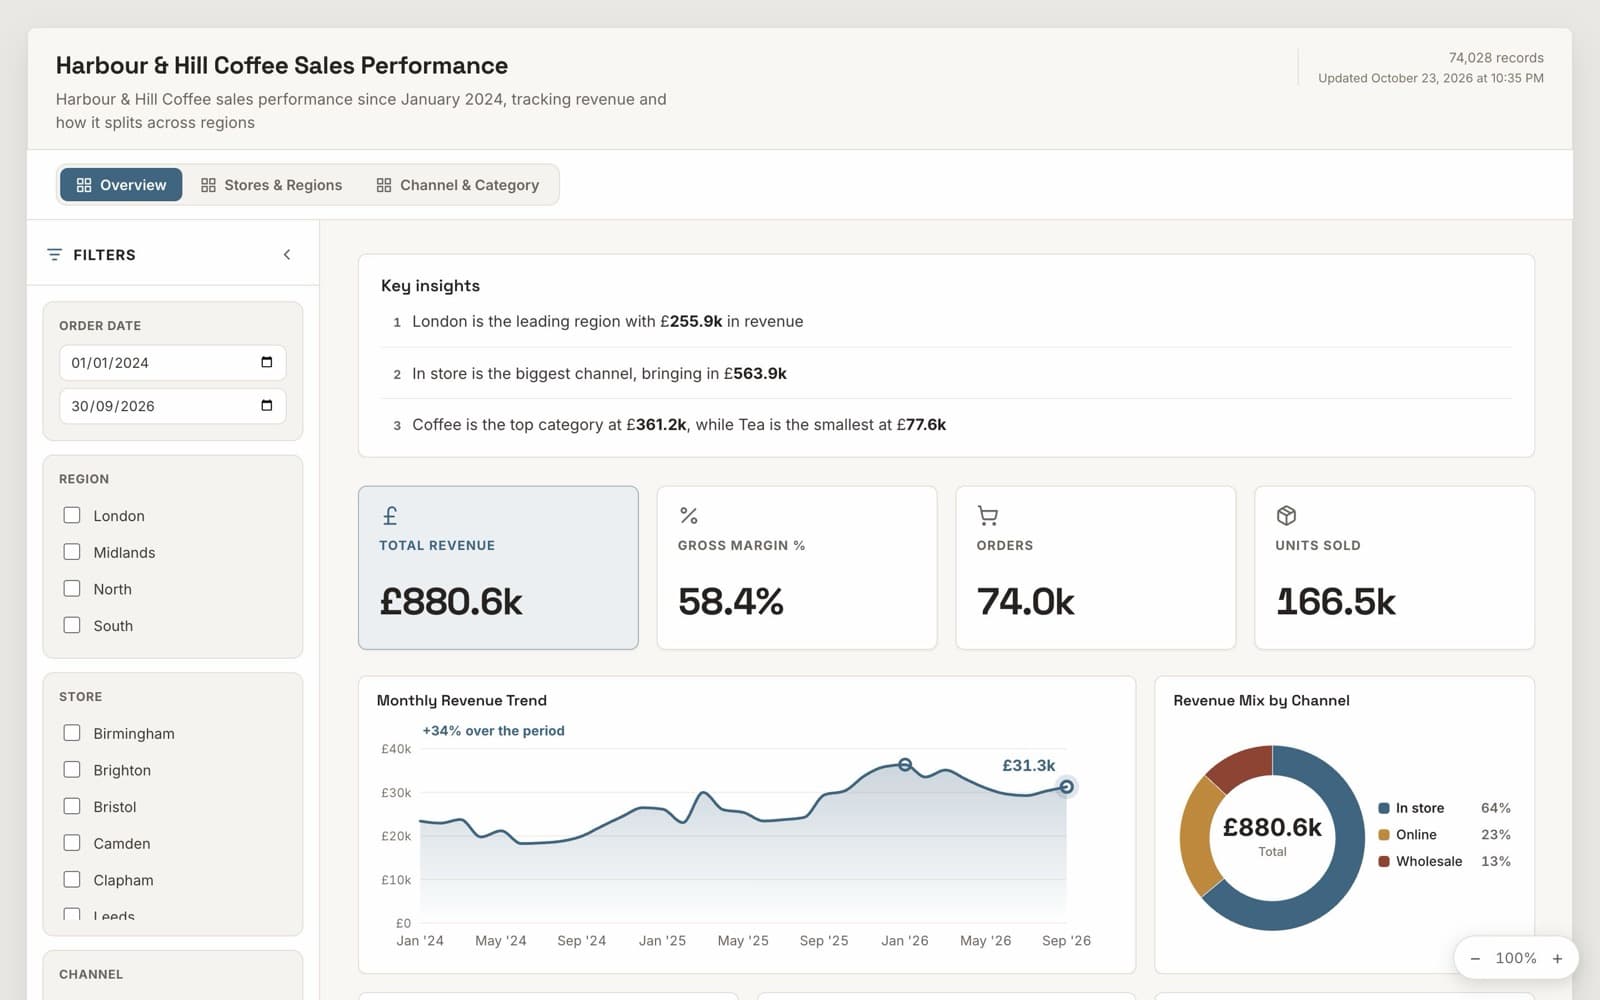
Task: Open the Overview tab
Action: pos(121,185)
